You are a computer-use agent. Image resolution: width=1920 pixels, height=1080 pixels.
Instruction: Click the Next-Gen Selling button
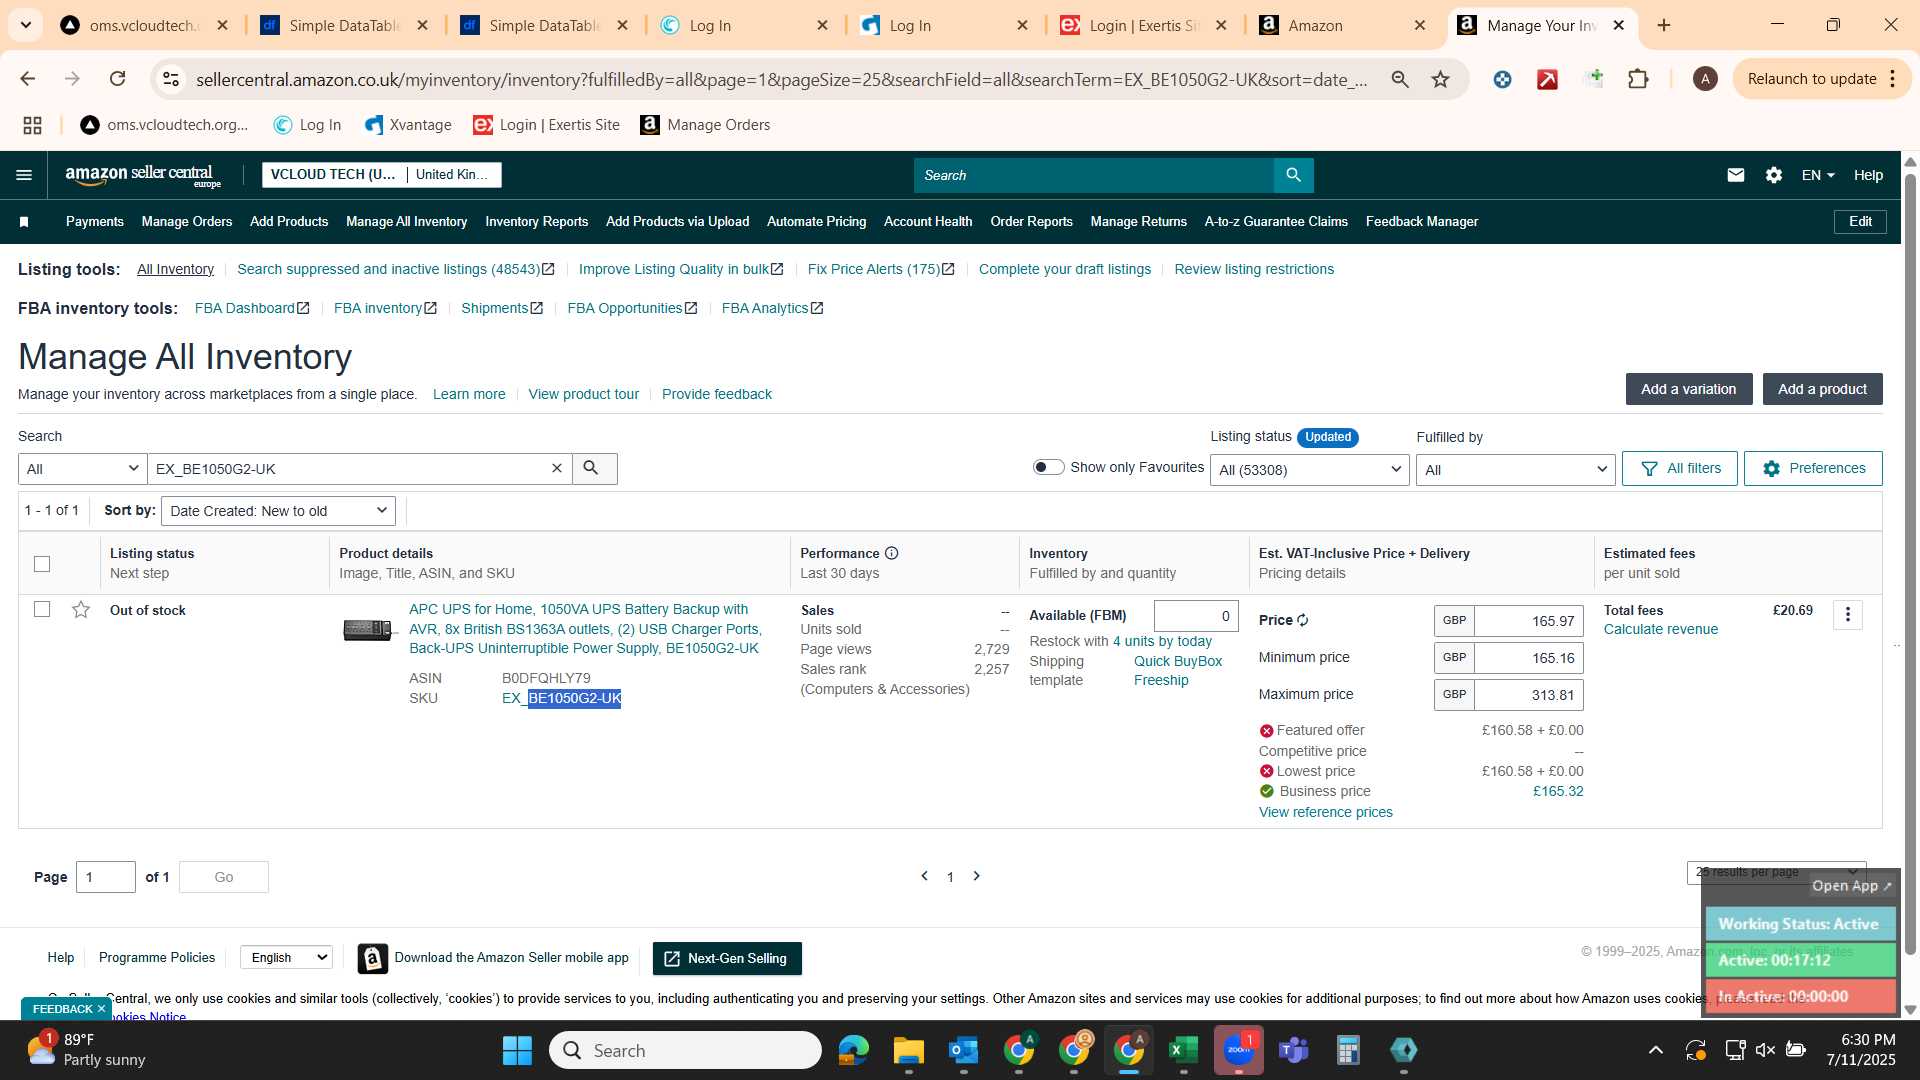(x=727, y=958)
